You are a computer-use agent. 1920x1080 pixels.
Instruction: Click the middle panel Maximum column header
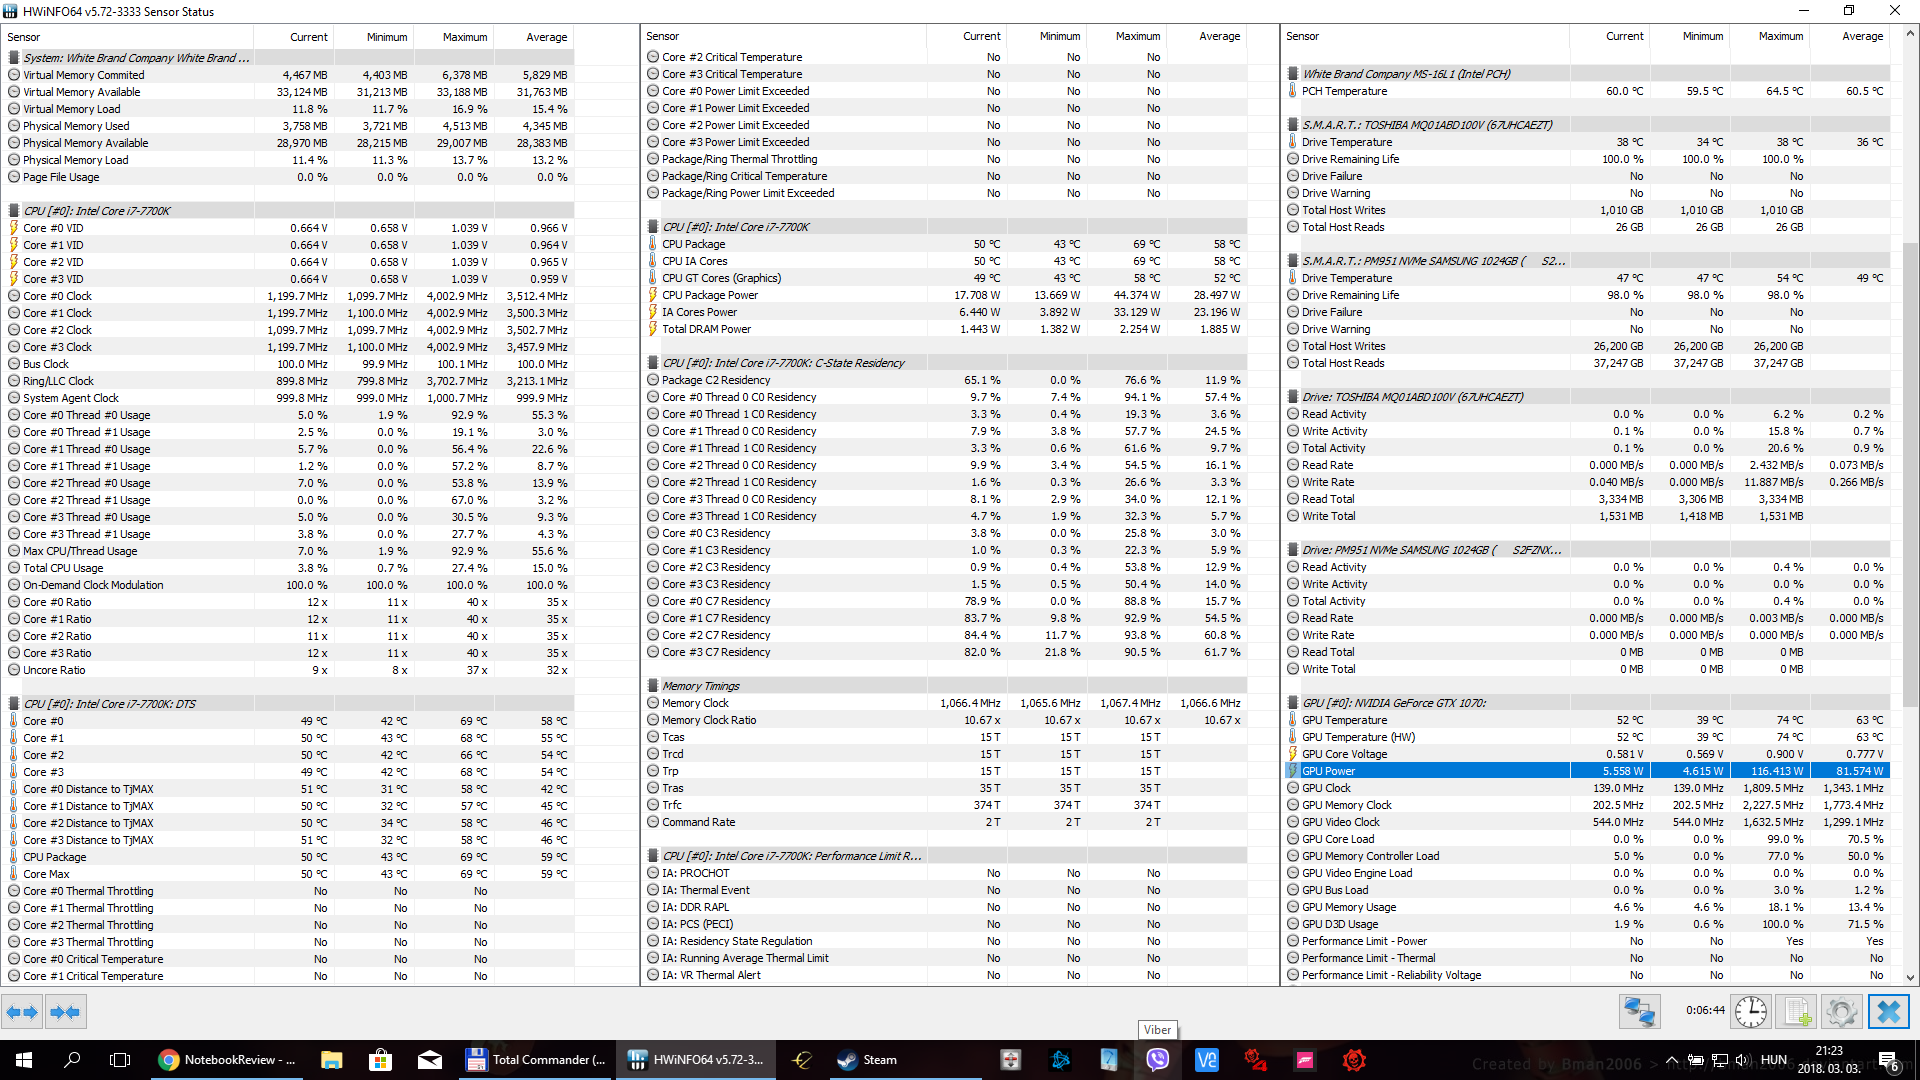pyautogui.click(x=1126, y=36)
